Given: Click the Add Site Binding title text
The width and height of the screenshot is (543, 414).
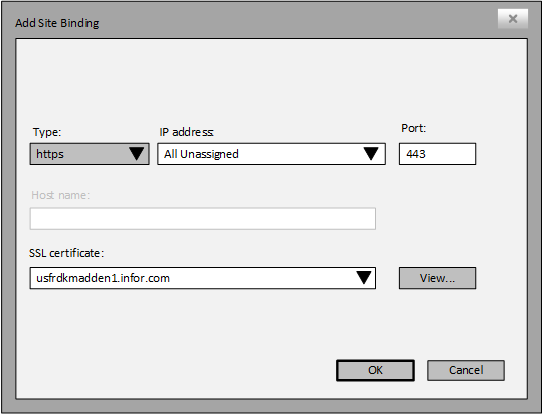Looking at the screenshot, I should tap(57, 23).
